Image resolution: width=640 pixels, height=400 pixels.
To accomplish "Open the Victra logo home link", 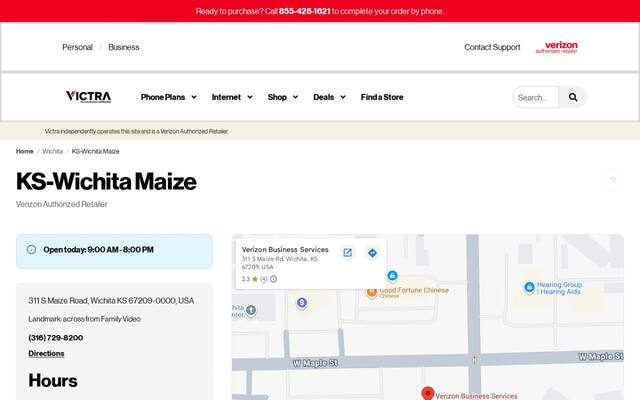I will (x=88, y=97).
